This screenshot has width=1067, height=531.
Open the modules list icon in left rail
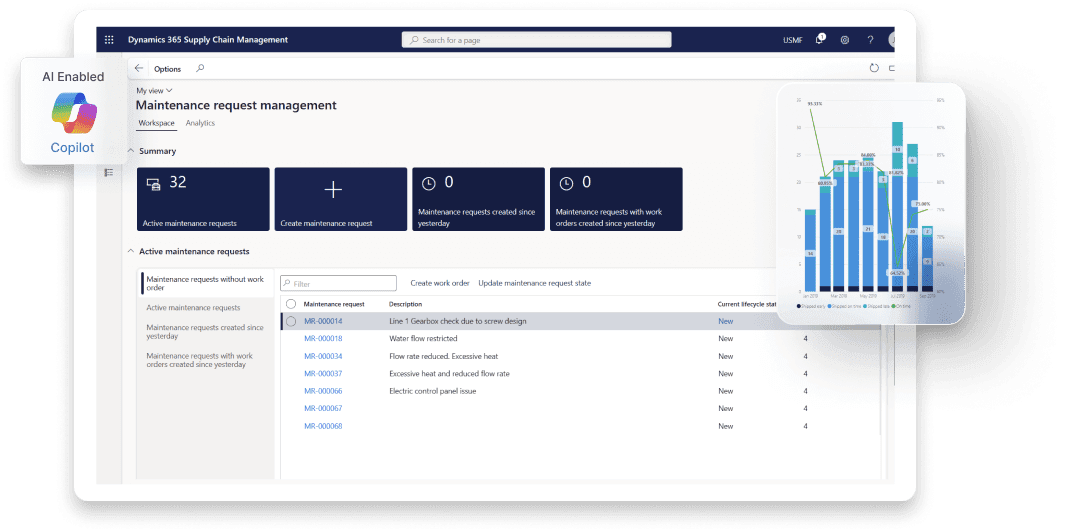(x=109, y=172)
